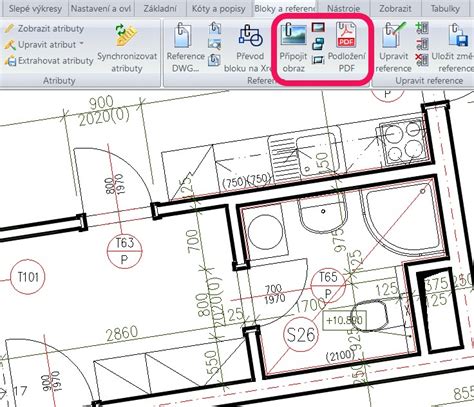The width and height of the screenshot is (474, 407).
Task: Click Extrahovat atributy button
Action: [x=49, y=61]
